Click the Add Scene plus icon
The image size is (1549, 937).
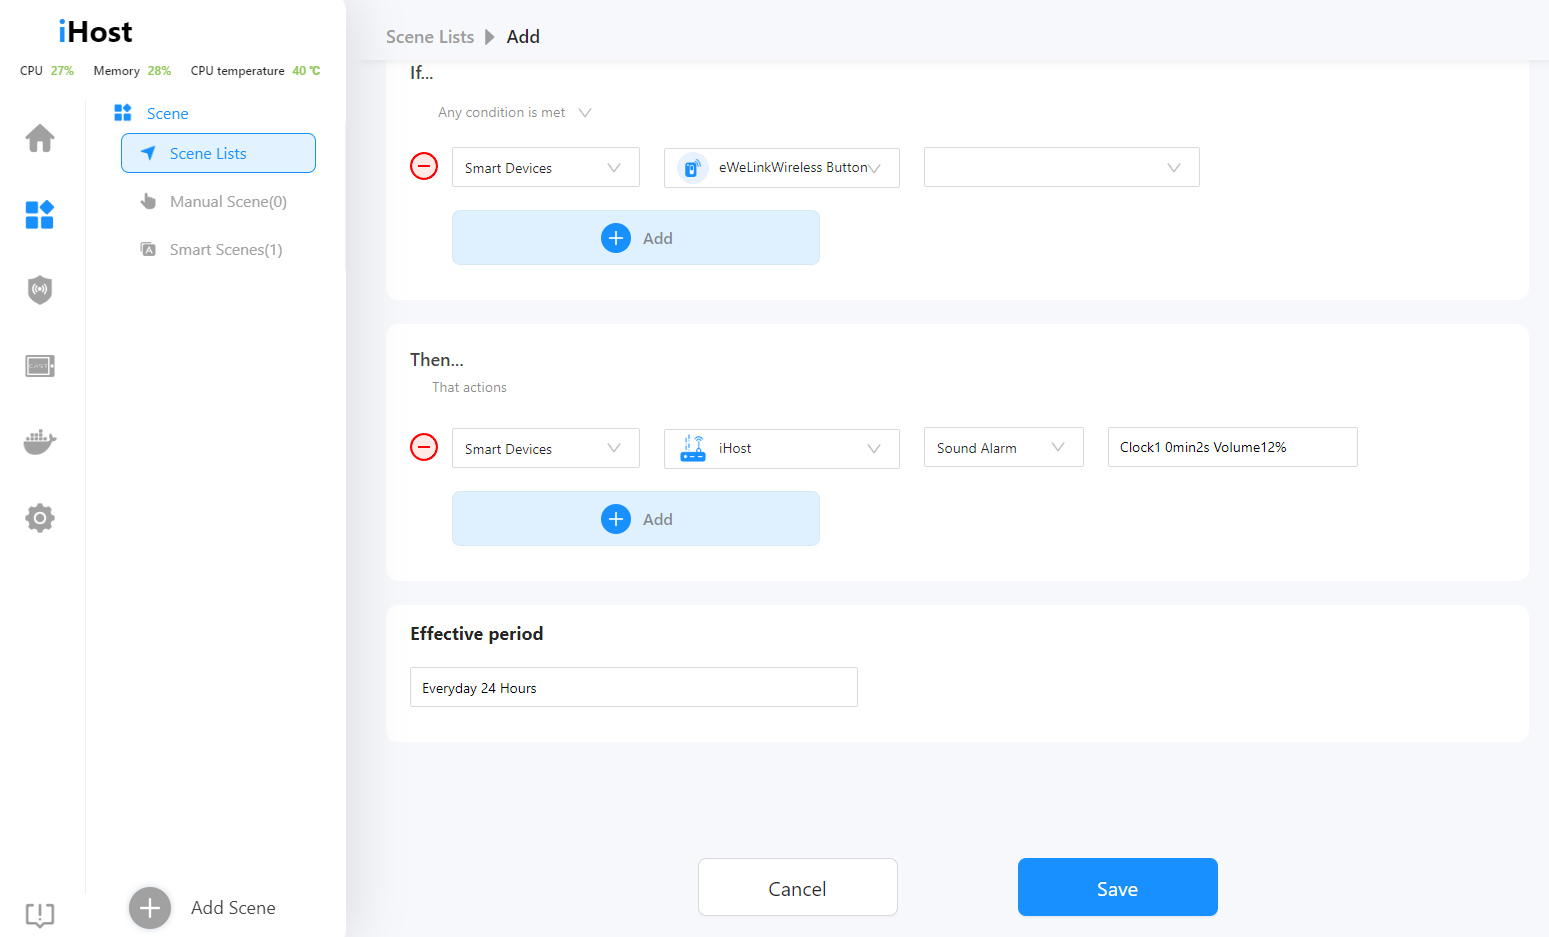pos(150,908)
